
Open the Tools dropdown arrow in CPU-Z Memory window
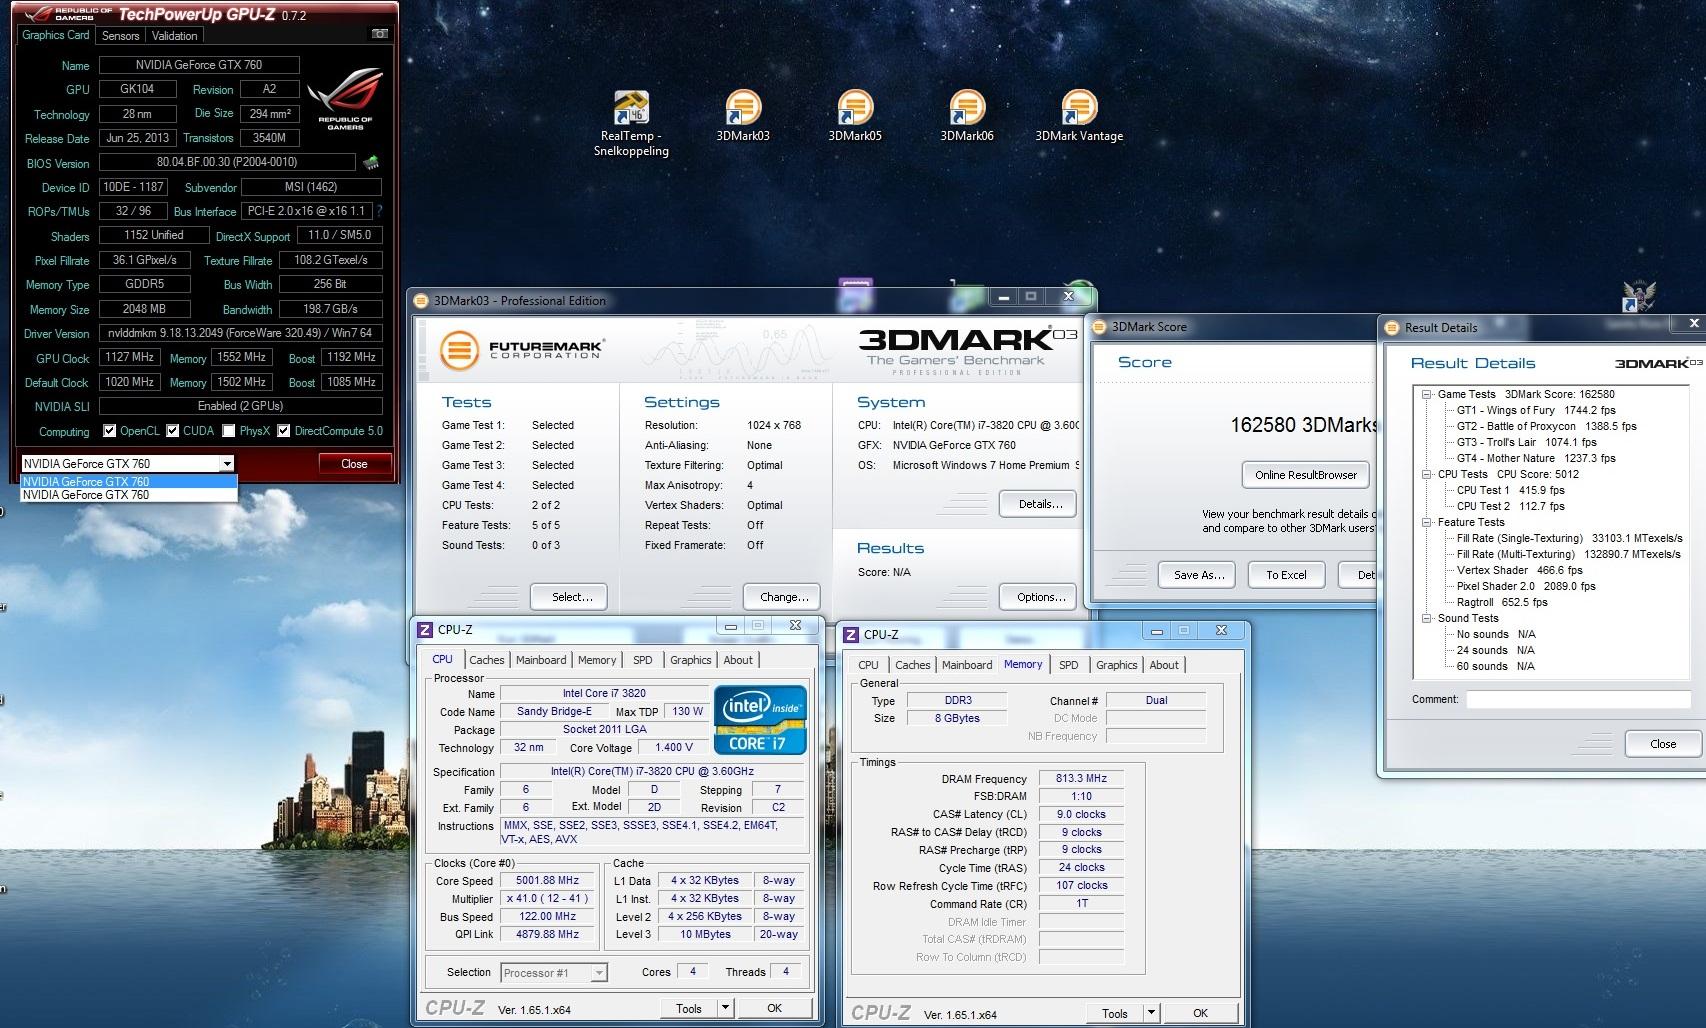(1151, 1013)
